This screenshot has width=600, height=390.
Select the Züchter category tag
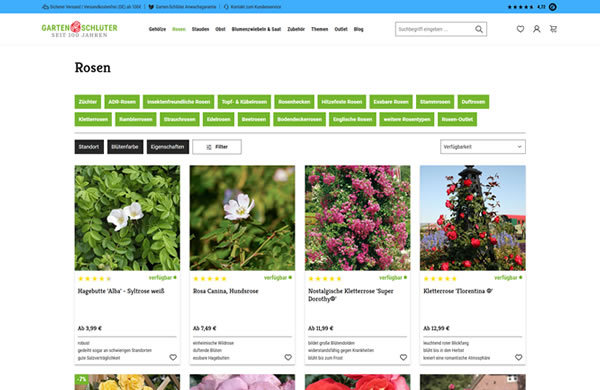88,102
